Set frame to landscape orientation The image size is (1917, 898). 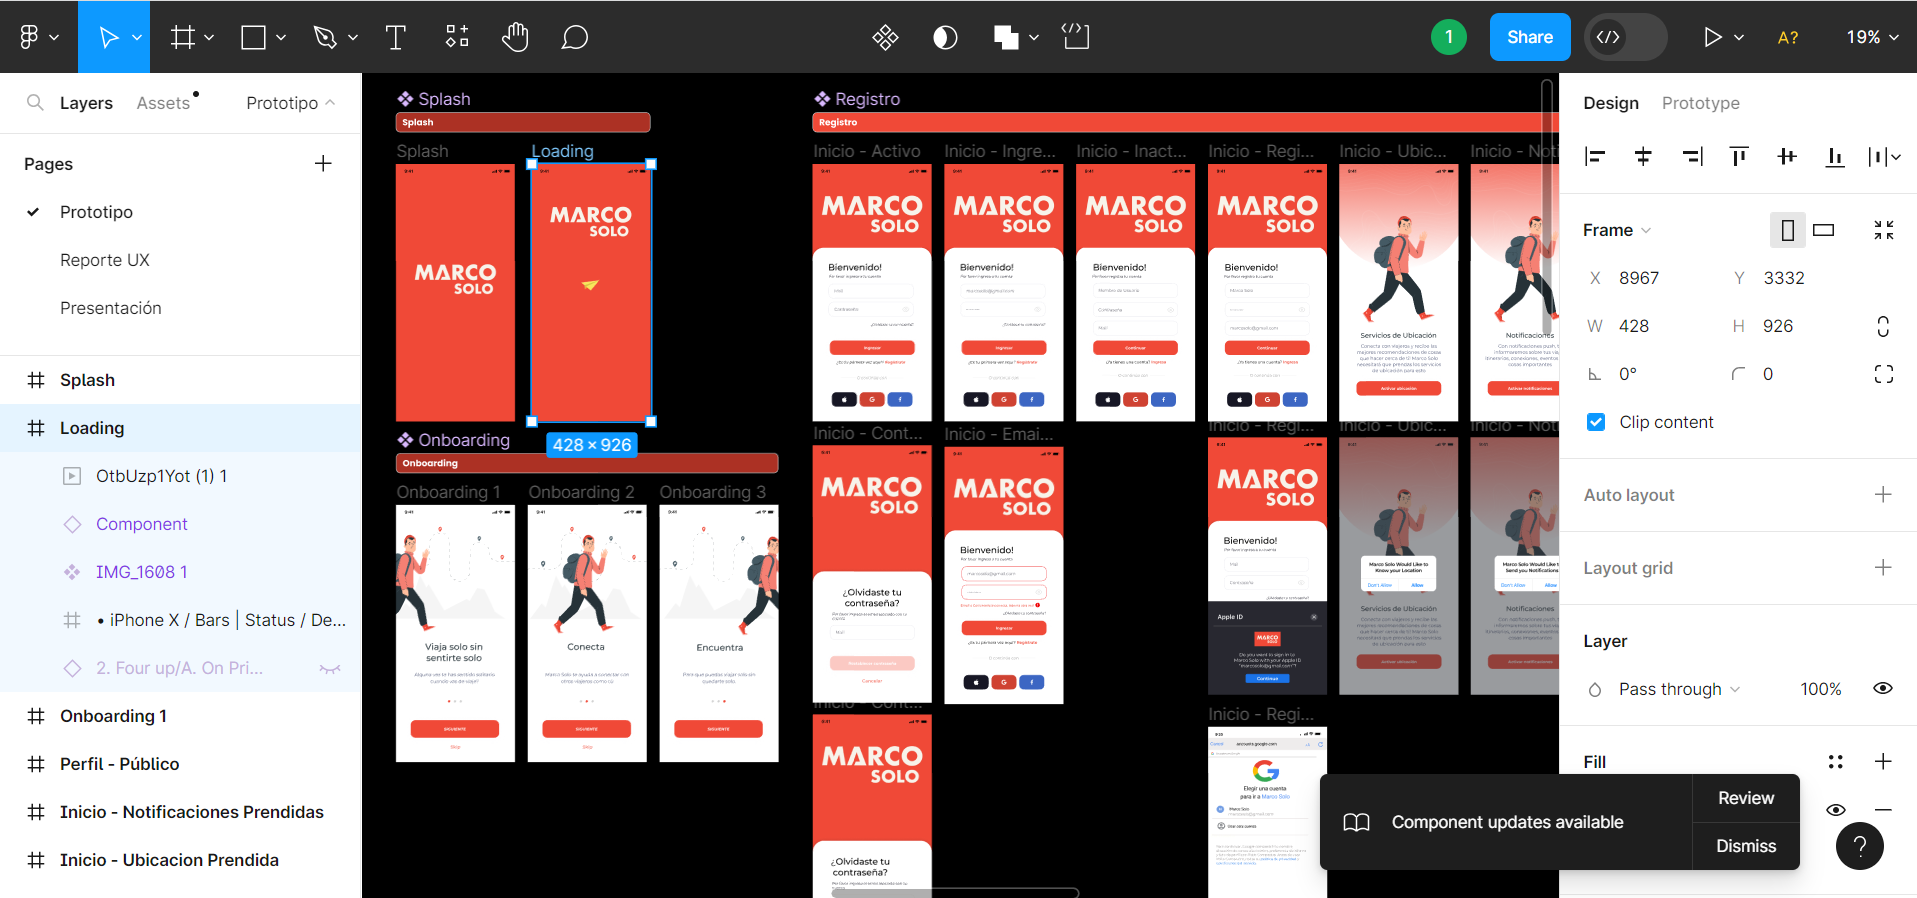click(x=1824, y=230)
